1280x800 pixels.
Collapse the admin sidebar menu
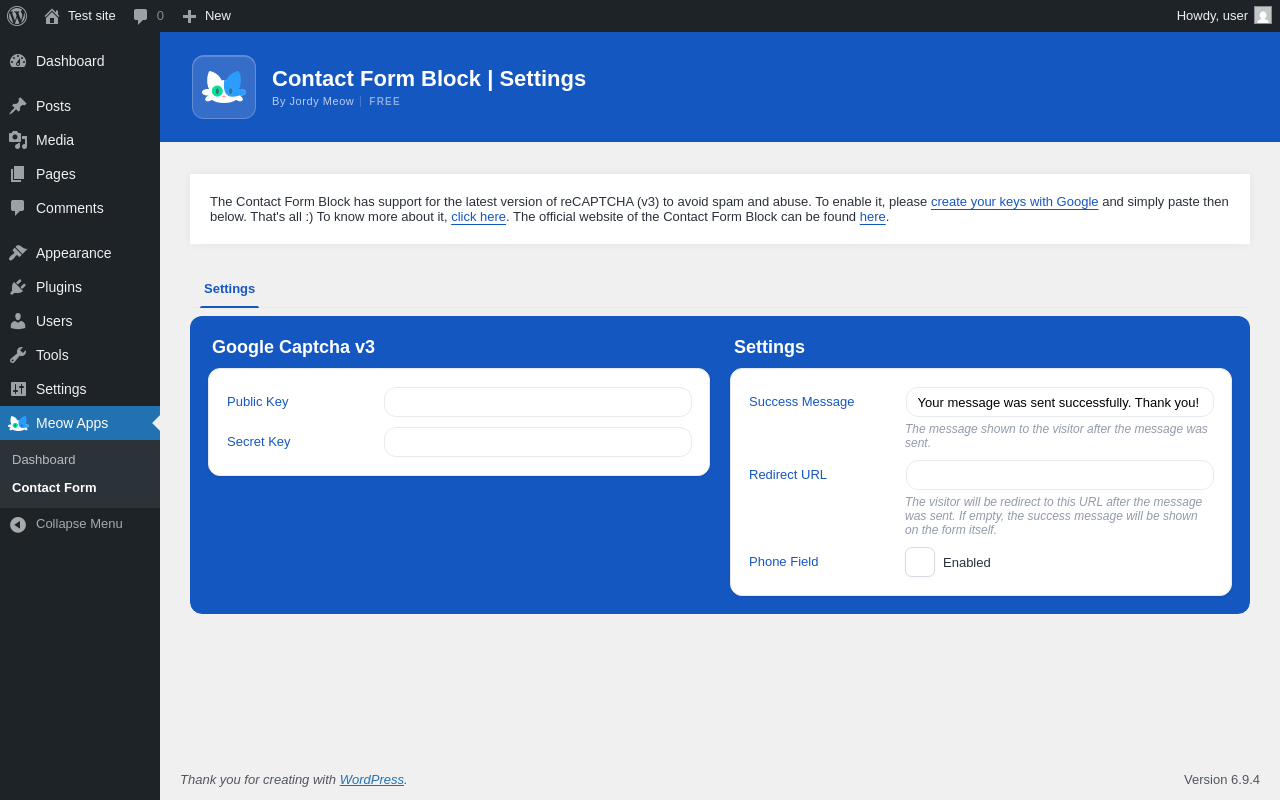pos(66,524)
